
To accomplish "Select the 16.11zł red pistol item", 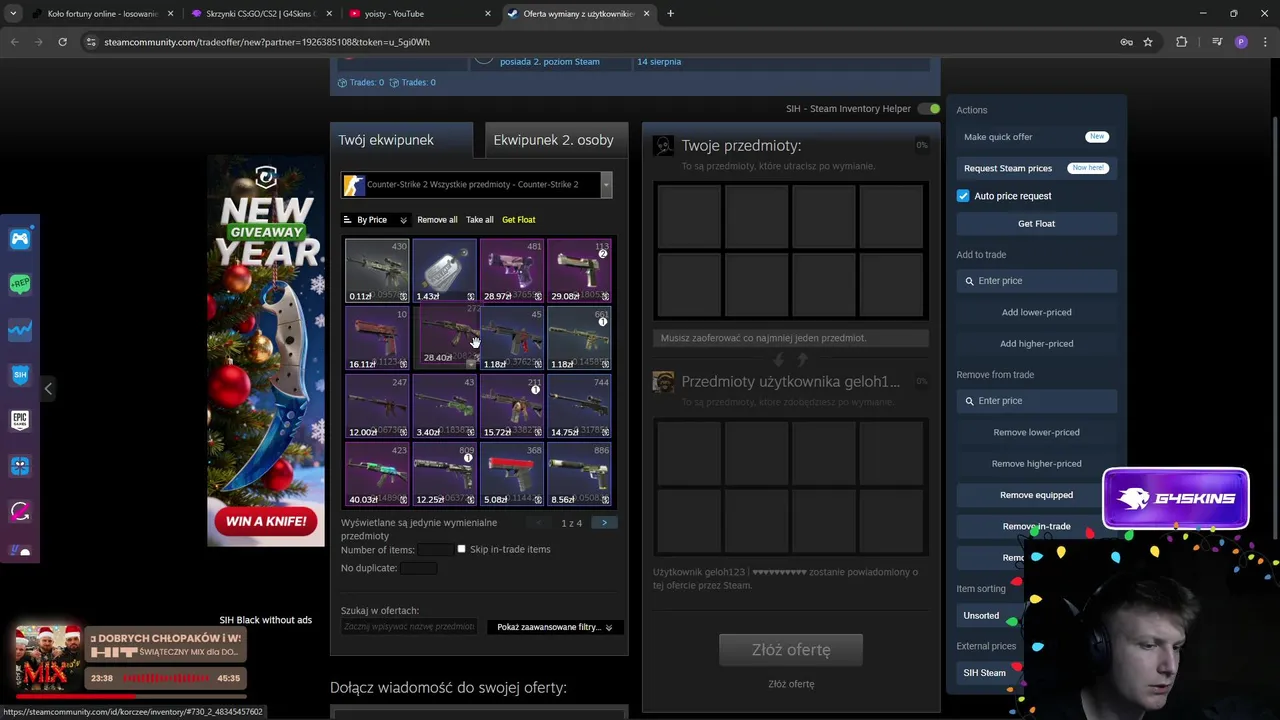I will click(377, 338).
